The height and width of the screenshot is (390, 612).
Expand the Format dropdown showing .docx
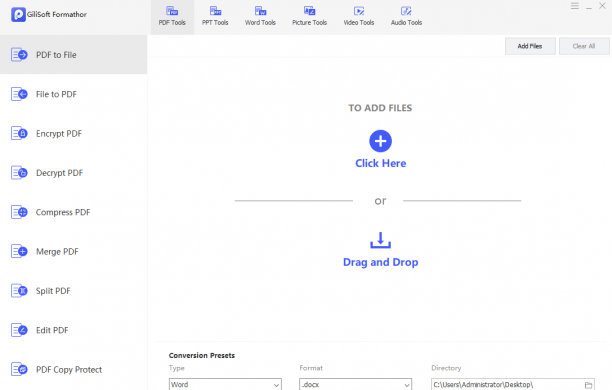pos(356,385)
